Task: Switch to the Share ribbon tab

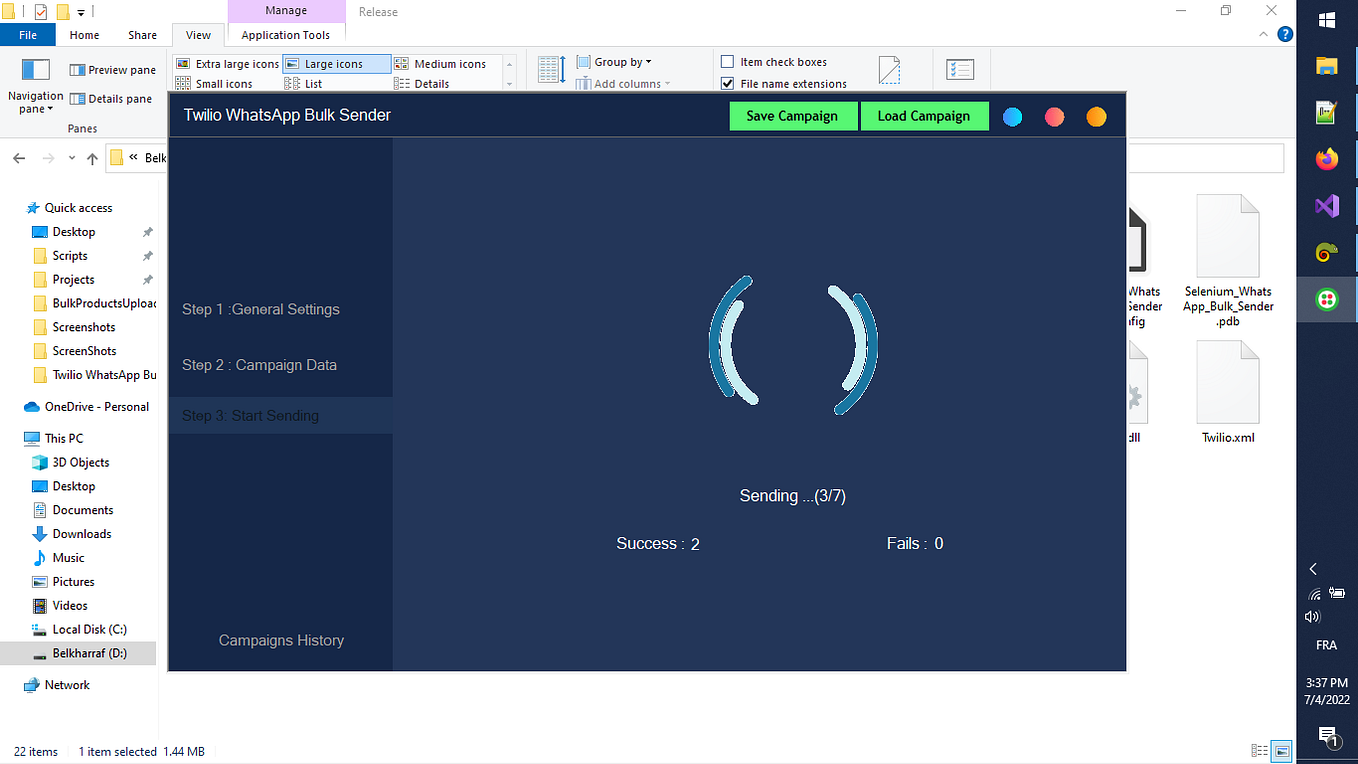Action: click(x=142, y=35)
